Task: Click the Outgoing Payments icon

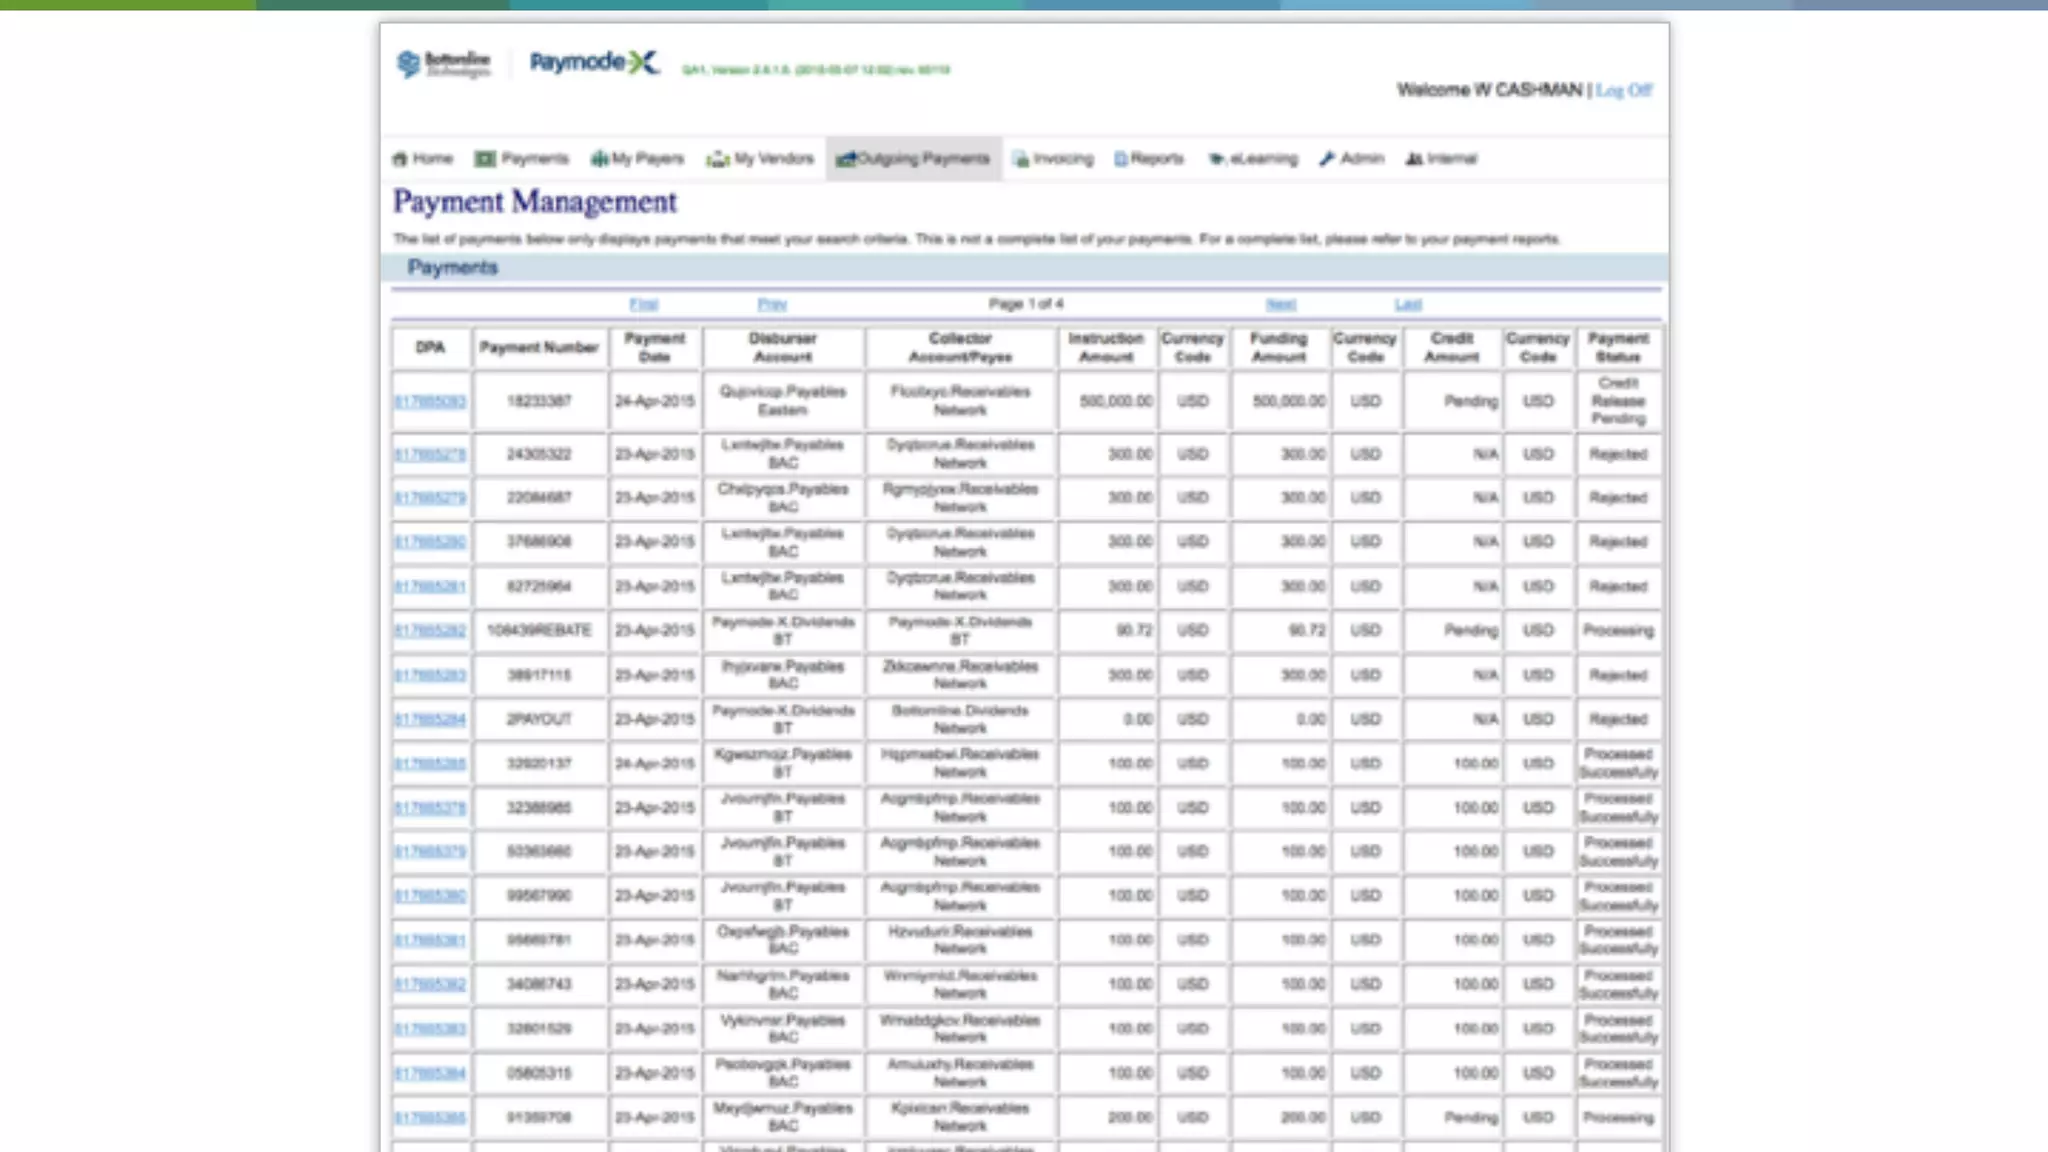Action: tap(846, 159)
